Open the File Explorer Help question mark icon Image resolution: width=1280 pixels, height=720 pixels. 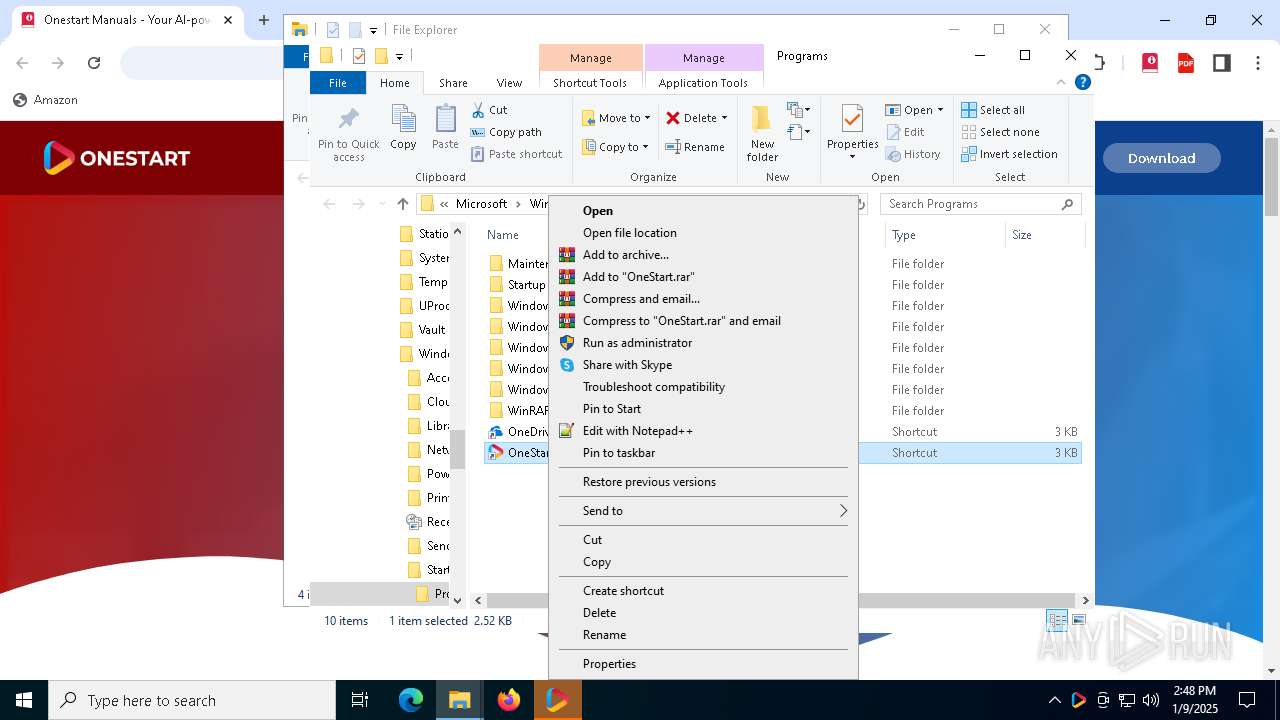[1082, 83]
